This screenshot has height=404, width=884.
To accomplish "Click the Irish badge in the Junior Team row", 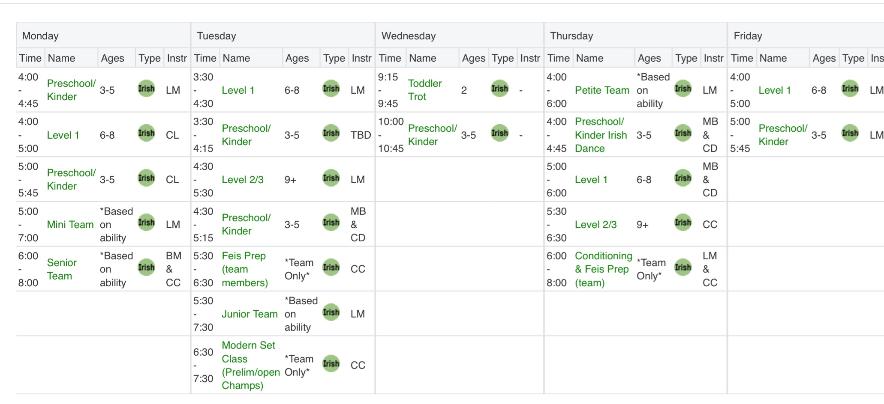I will tap(331, 312).
